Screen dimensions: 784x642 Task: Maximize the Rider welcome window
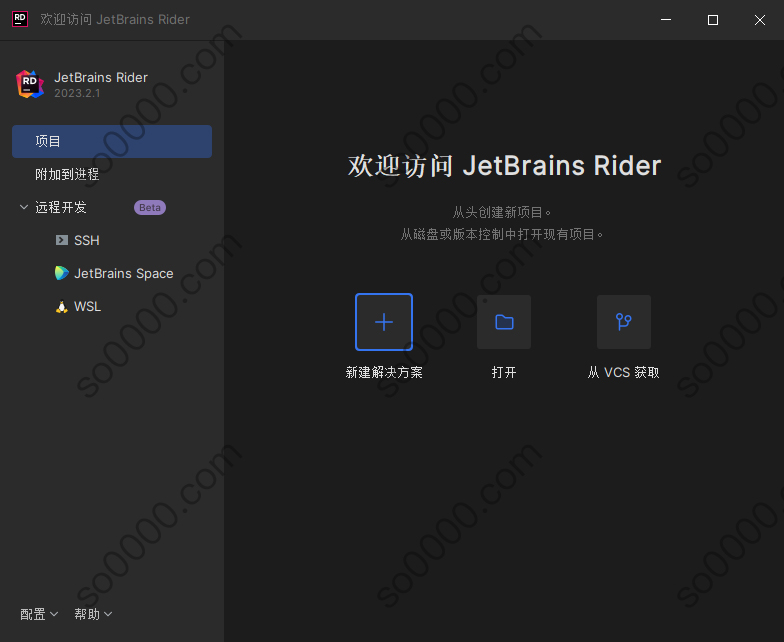712,20
